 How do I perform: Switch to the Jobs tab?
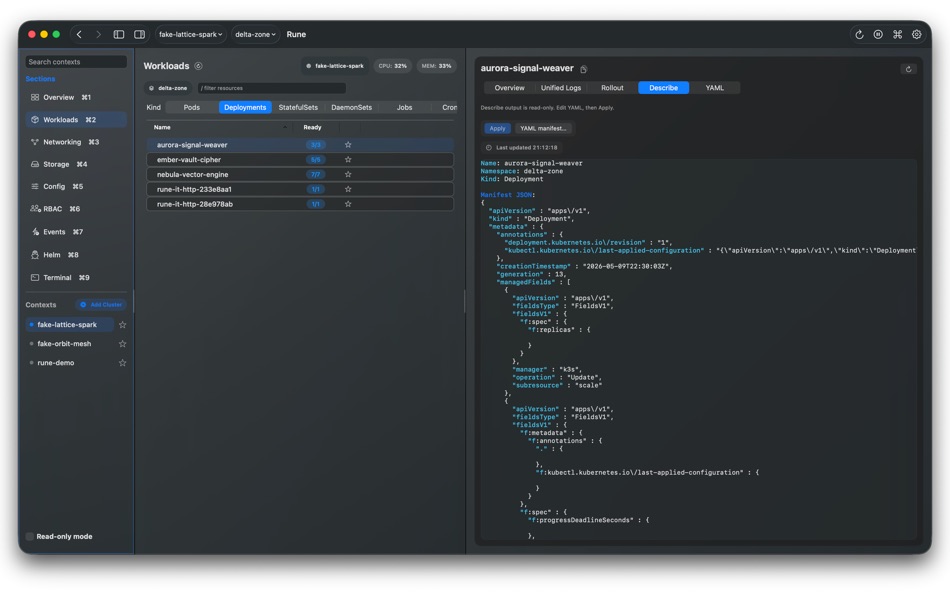[404, 107]
